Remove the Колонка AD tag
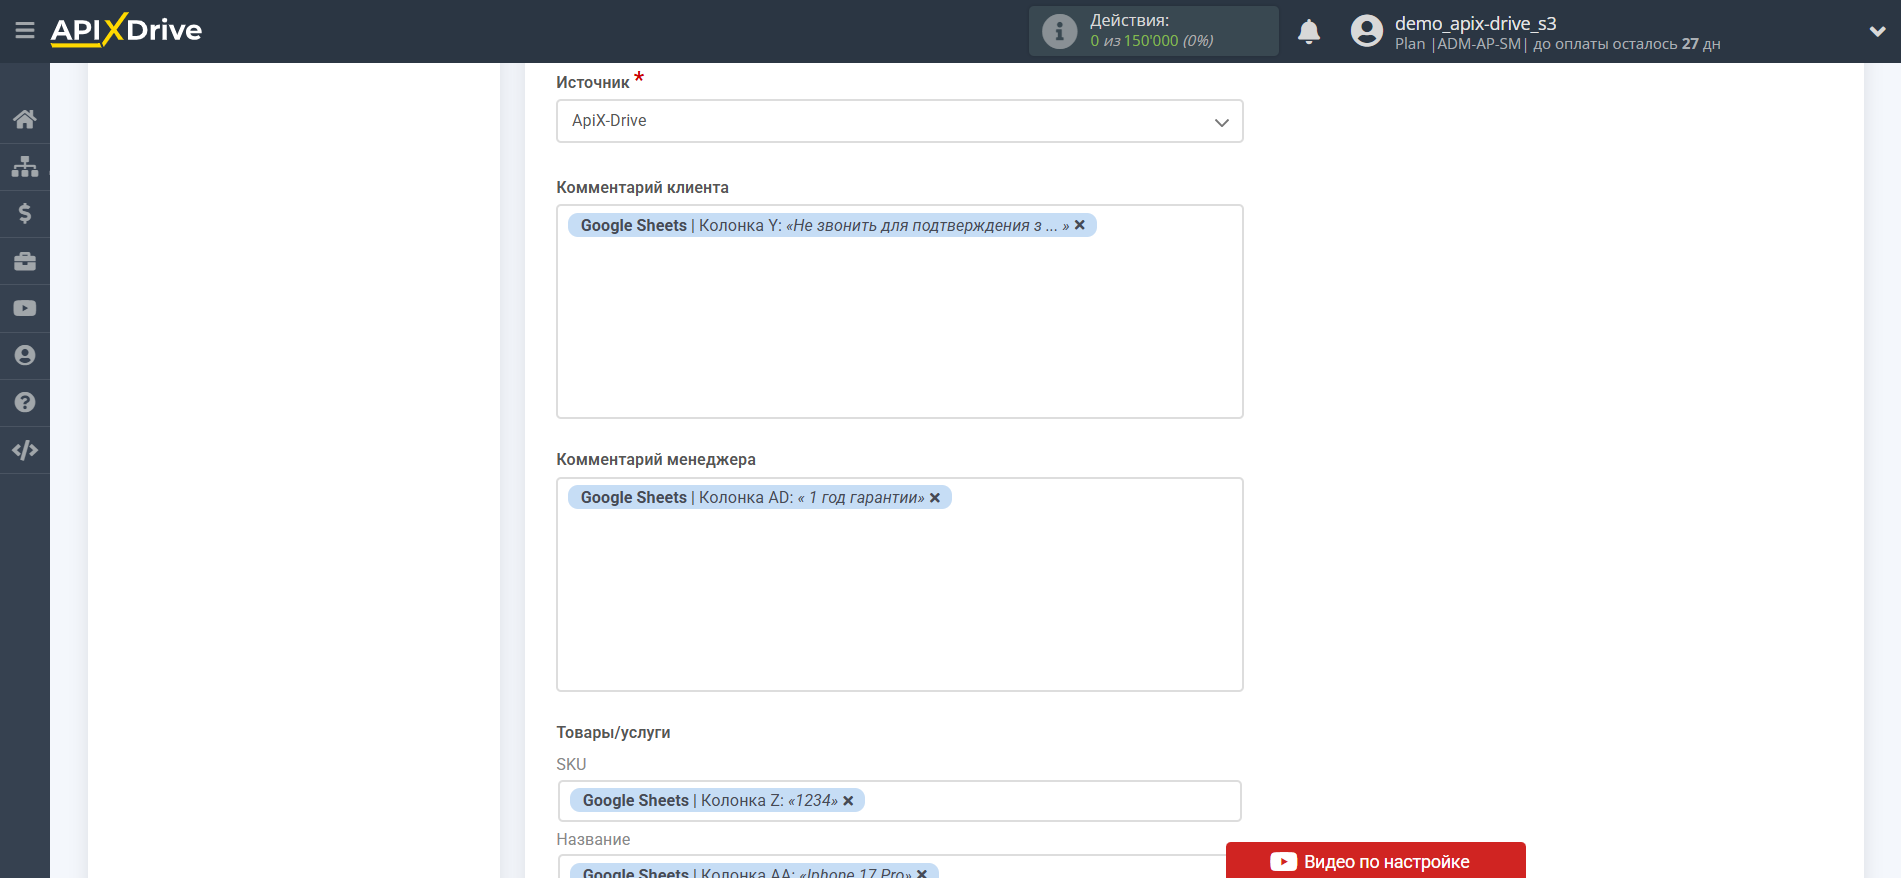Image resolution: width=1901 pixels, height=878 pixels. pyautogui.click(x=935, y=498)
